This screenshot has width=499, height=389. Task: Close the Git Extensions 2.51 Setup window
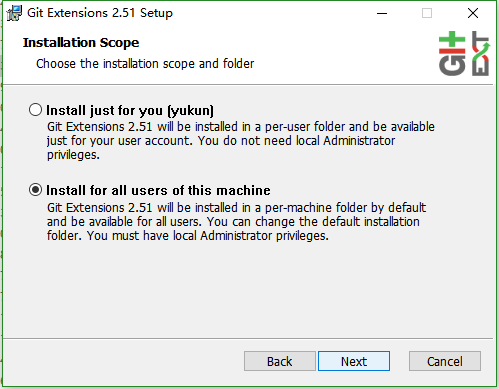click(473, 13)
